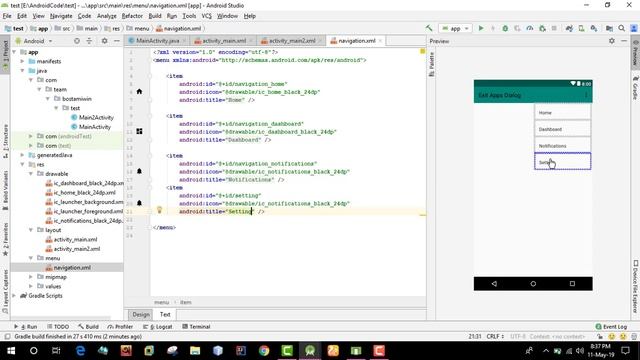
Task: Click scroll-from-source target icon in Project panel
Action: click(77, 41)
